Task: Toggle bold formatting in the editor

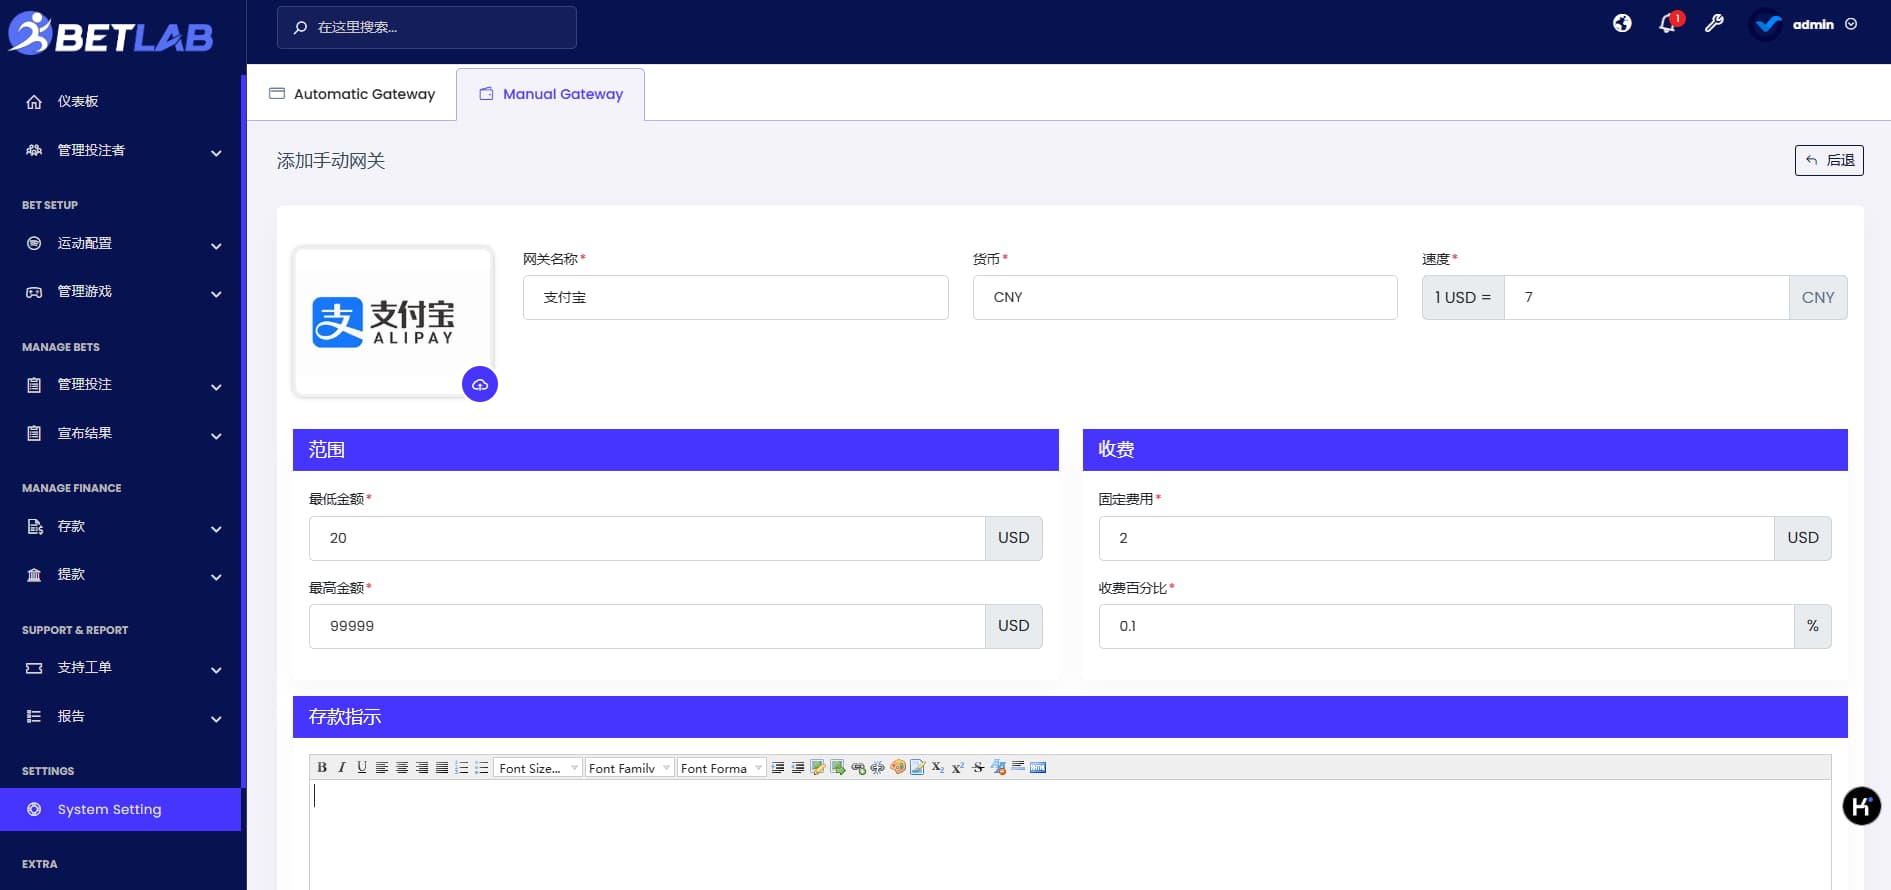Action: tap(322, 768)
